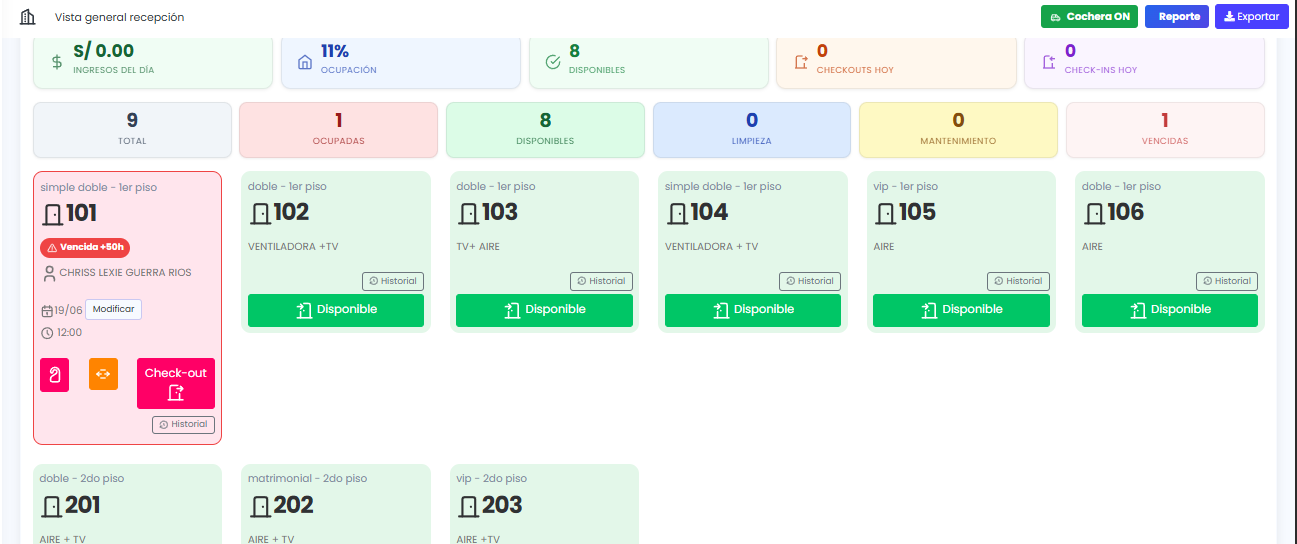This screenshot has width=1297, height=544.
Task: Click the Modificar button in room 101
Action: pyautogui.click(x=113, y=309)
